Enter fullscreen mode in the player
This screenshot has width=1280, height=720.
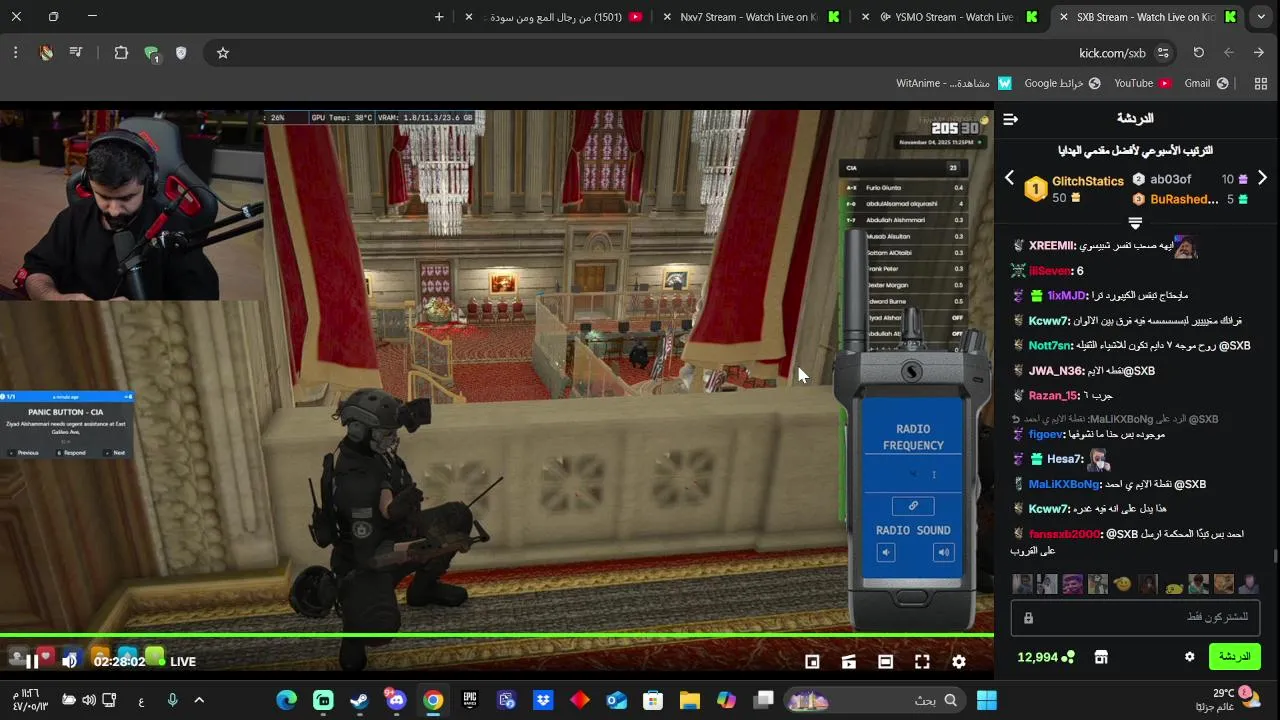click(x=922, y=661)
